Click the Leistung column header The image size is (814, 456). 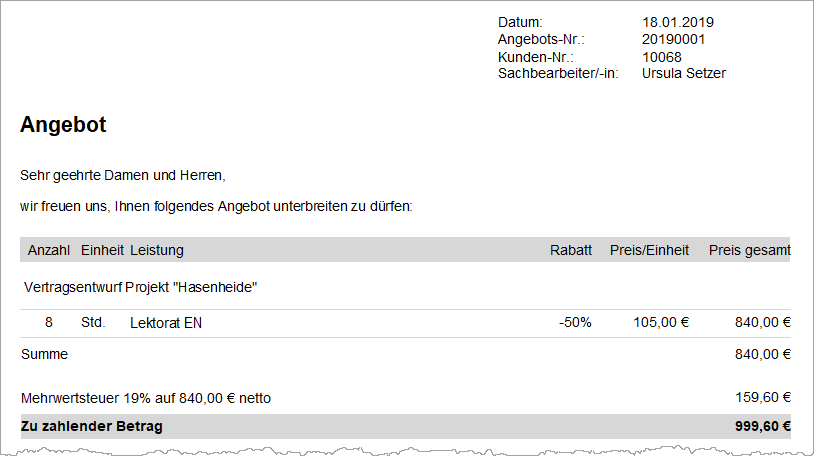157,250
